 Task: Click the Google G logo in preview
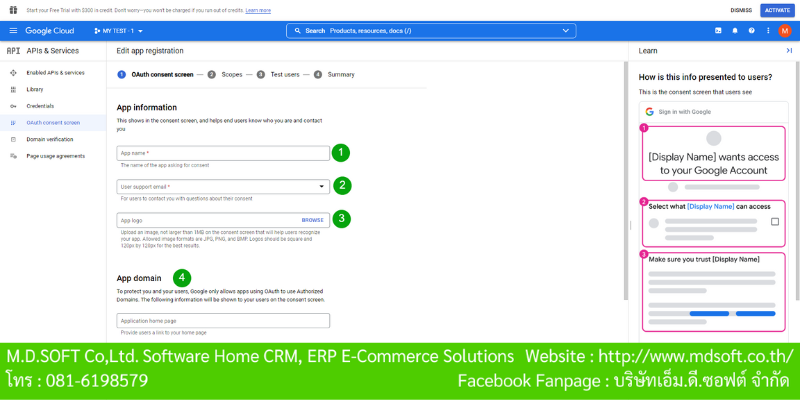[x=649, y=112]
